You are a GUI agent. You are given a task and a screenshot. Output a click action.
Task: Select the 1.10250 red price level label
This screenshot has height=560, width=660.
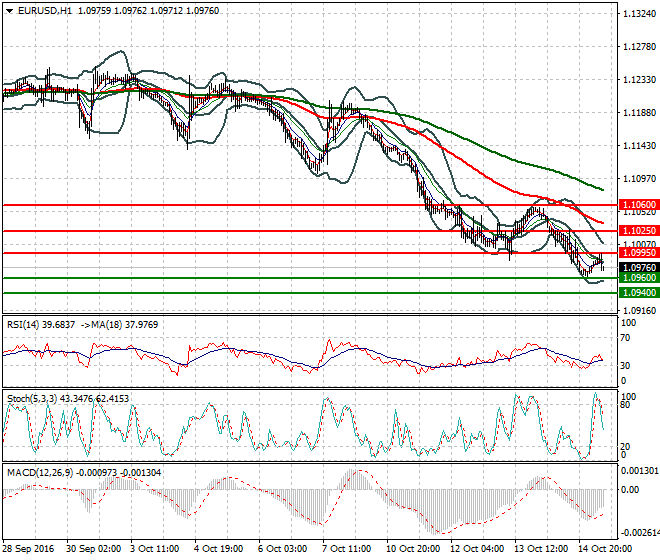632,231
